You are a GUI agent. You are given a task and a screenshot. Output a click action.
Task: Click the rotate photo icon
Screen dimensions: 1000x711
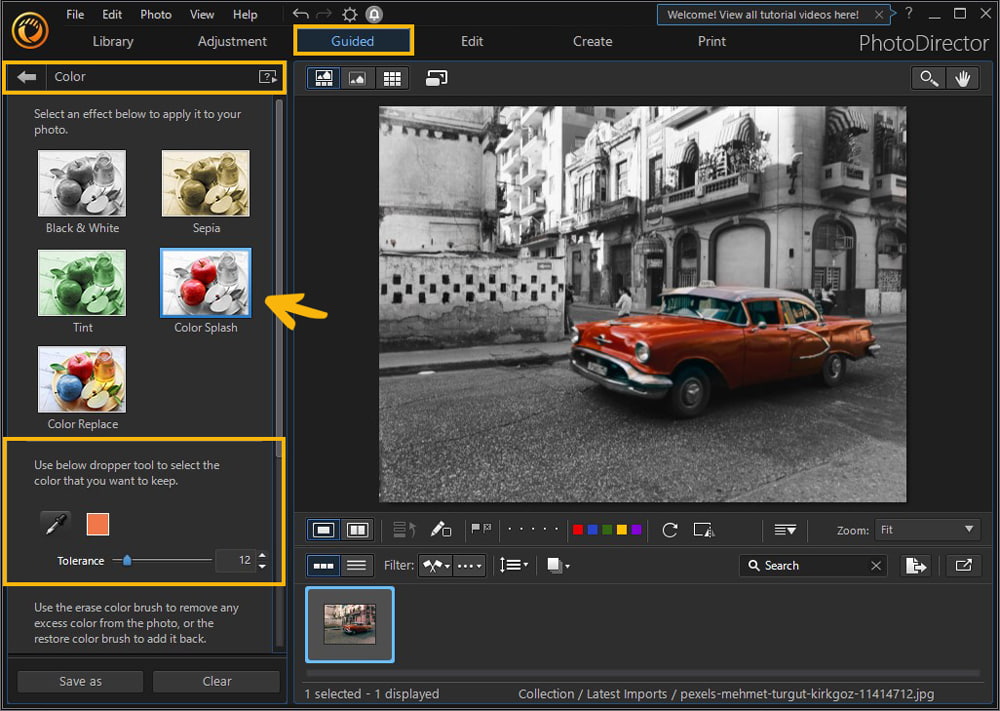tap(670, 530)
